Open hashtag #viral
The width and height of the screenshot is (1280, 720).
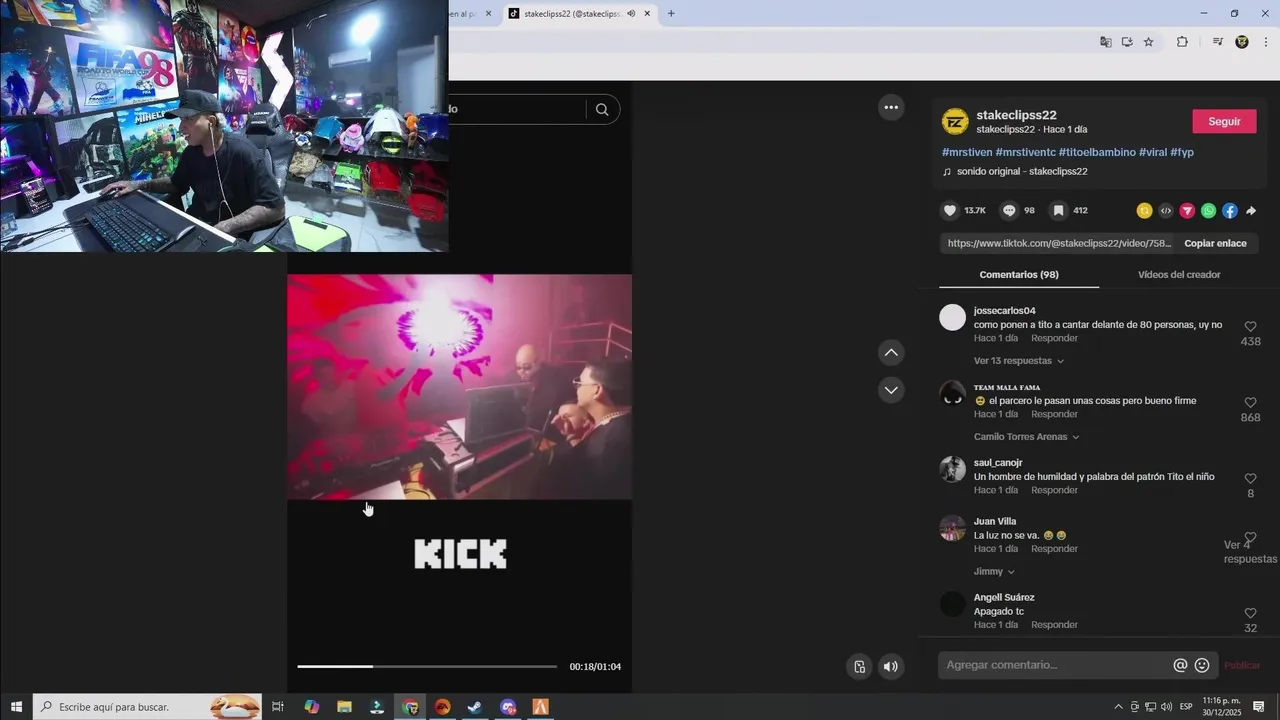click(1152, 152)
